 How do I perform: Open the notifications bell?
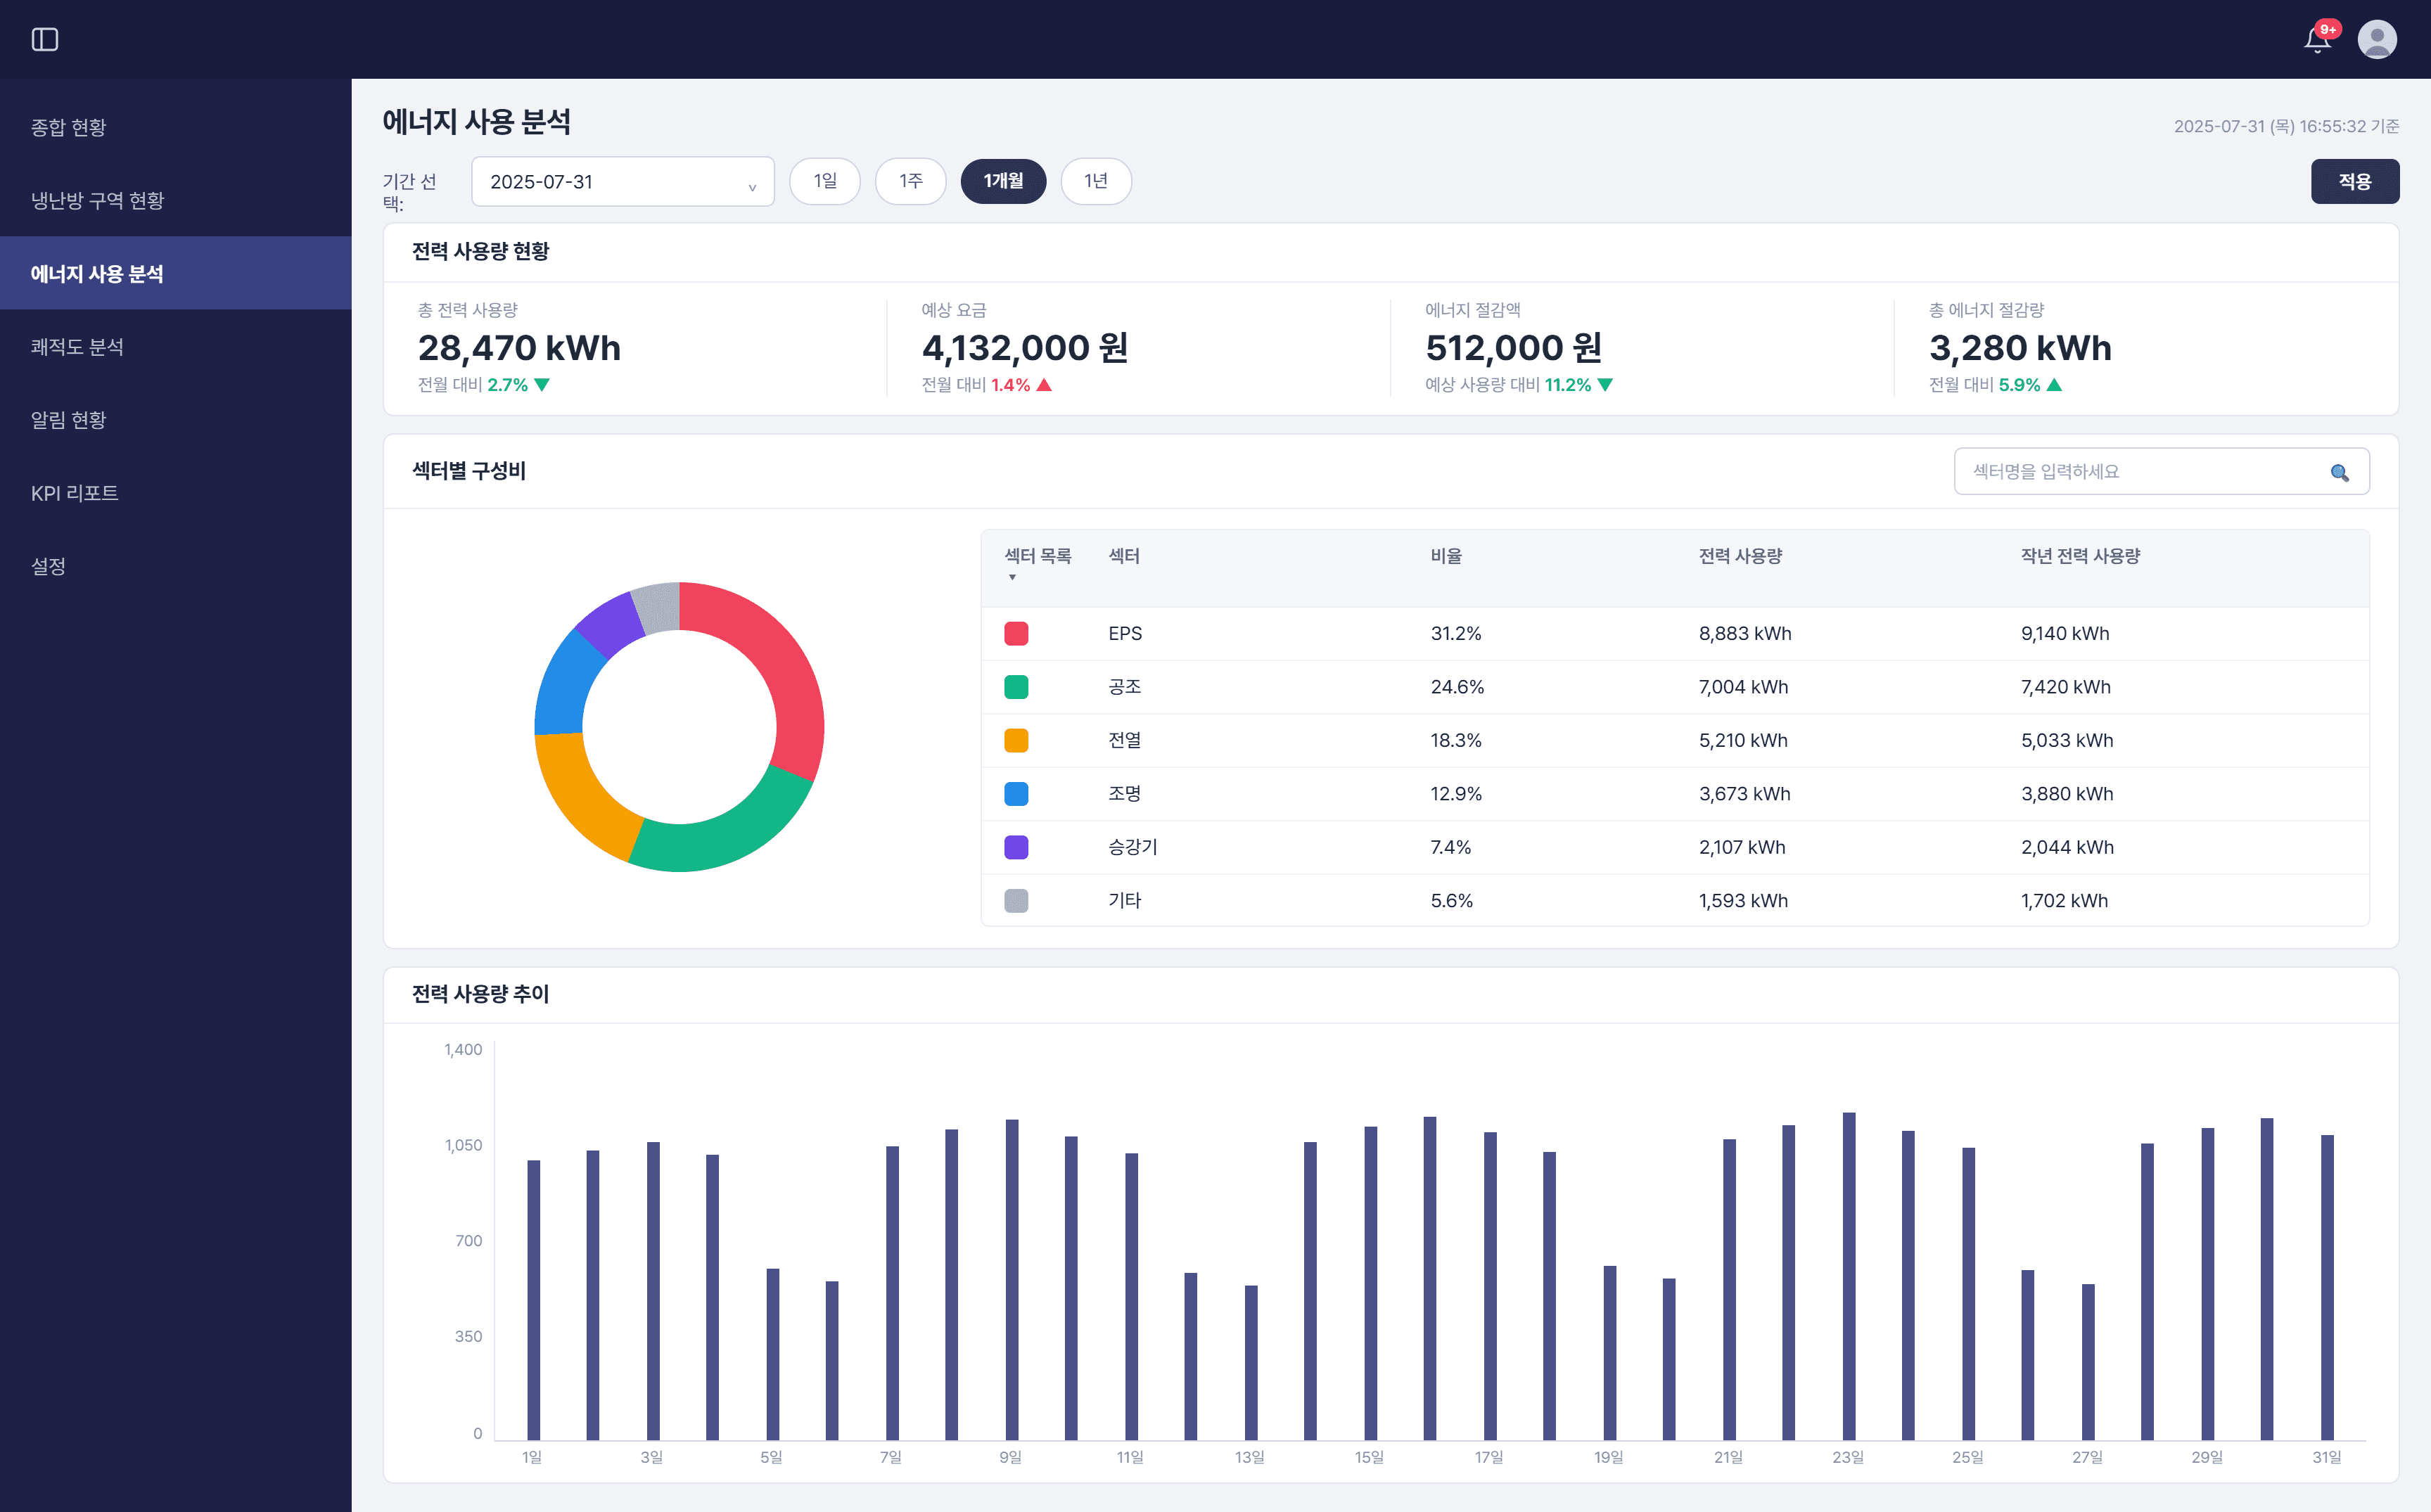[x=2317, y=39]
